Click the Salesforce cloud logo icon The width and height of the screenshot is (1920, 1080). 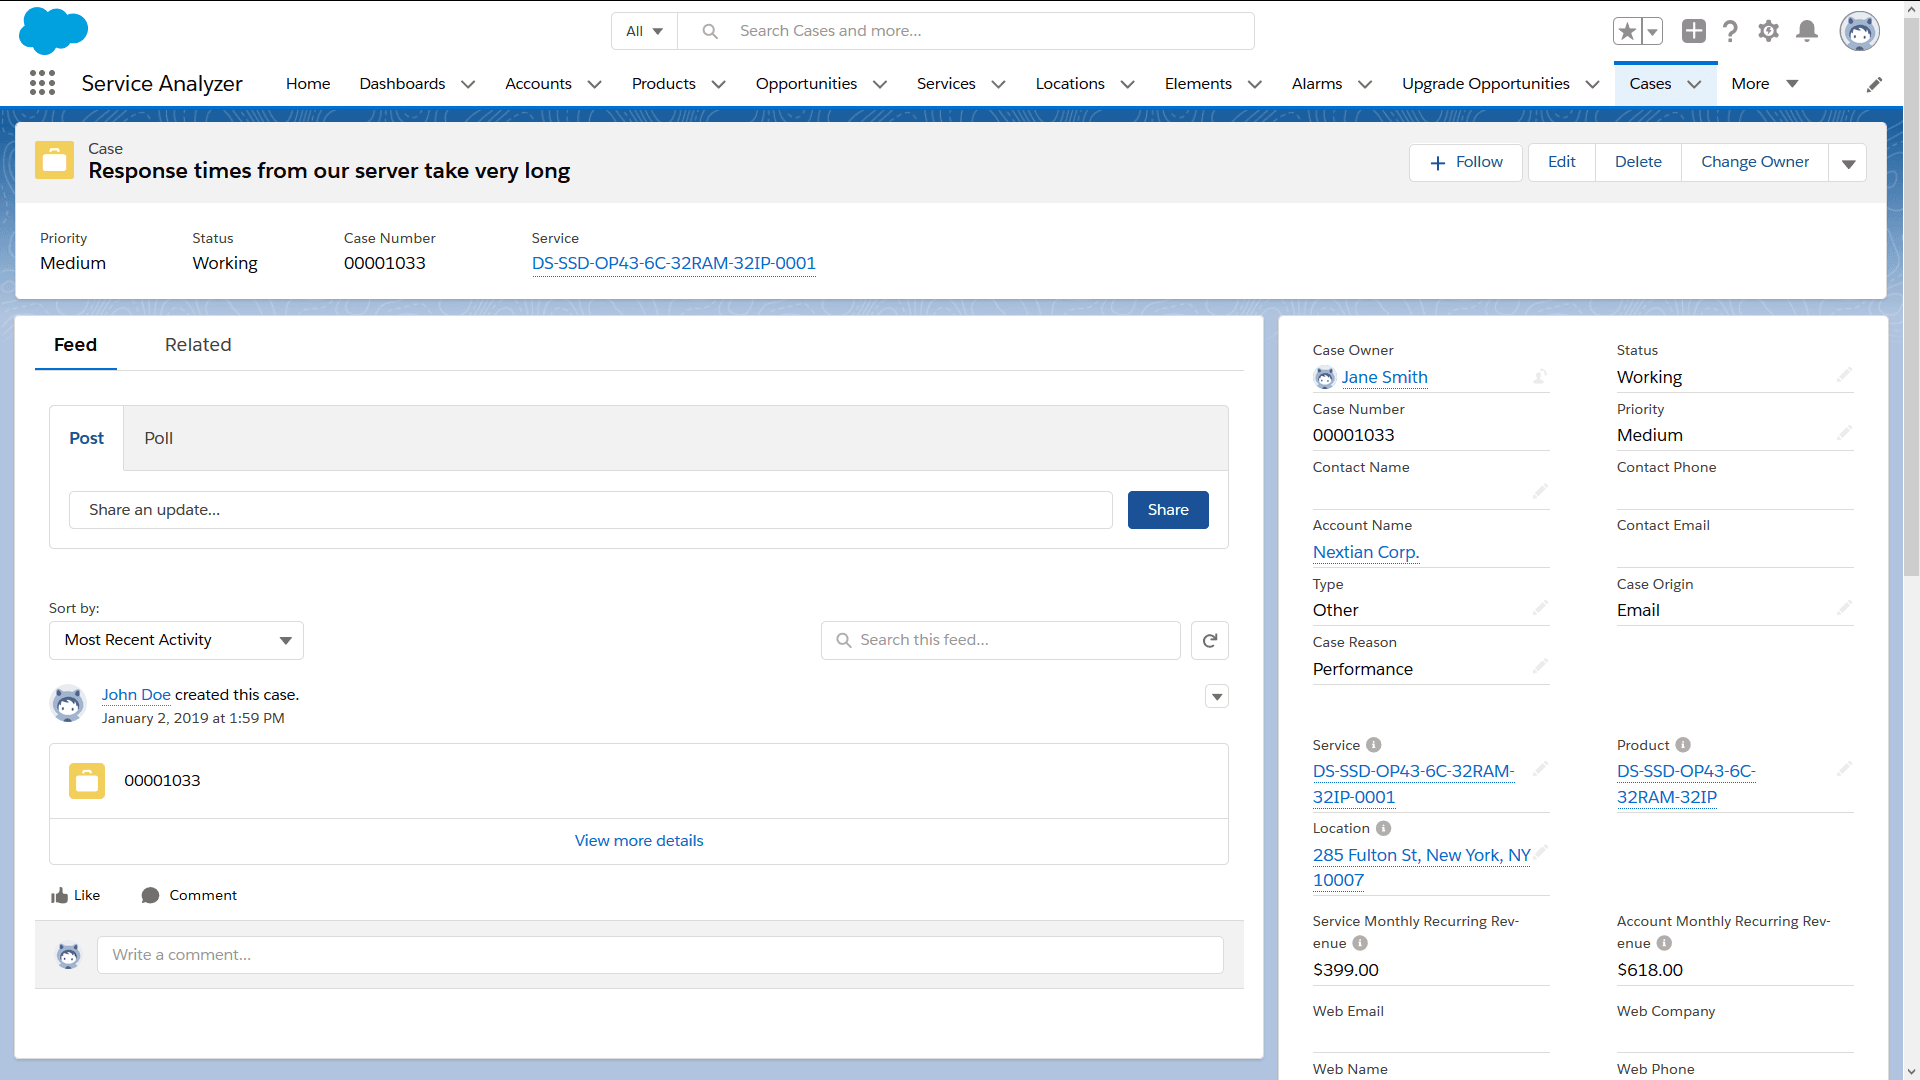[53, 30]
